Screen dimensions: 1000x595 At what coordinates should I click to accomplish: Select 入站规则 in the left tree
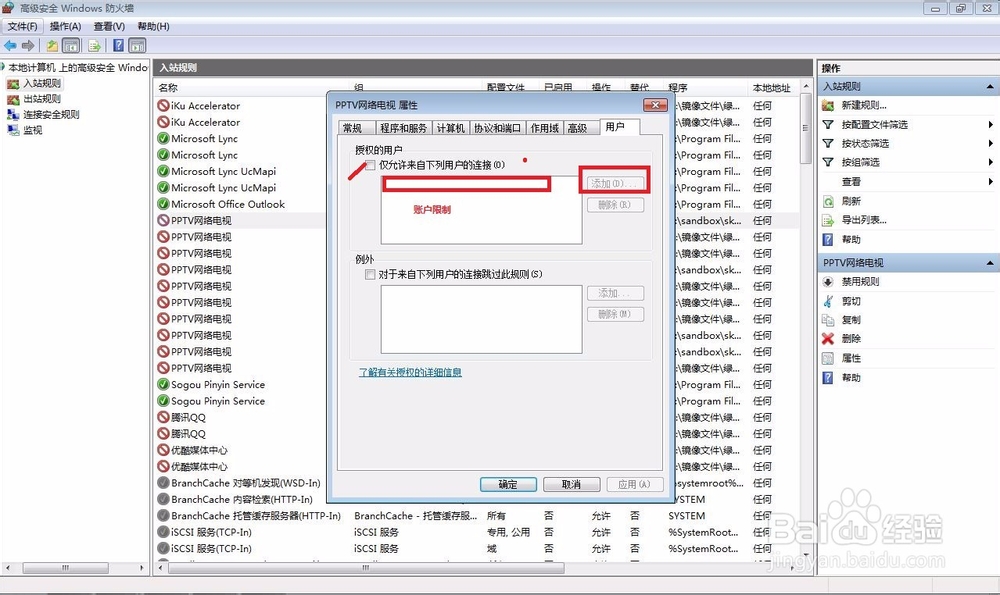coord(42,83)
